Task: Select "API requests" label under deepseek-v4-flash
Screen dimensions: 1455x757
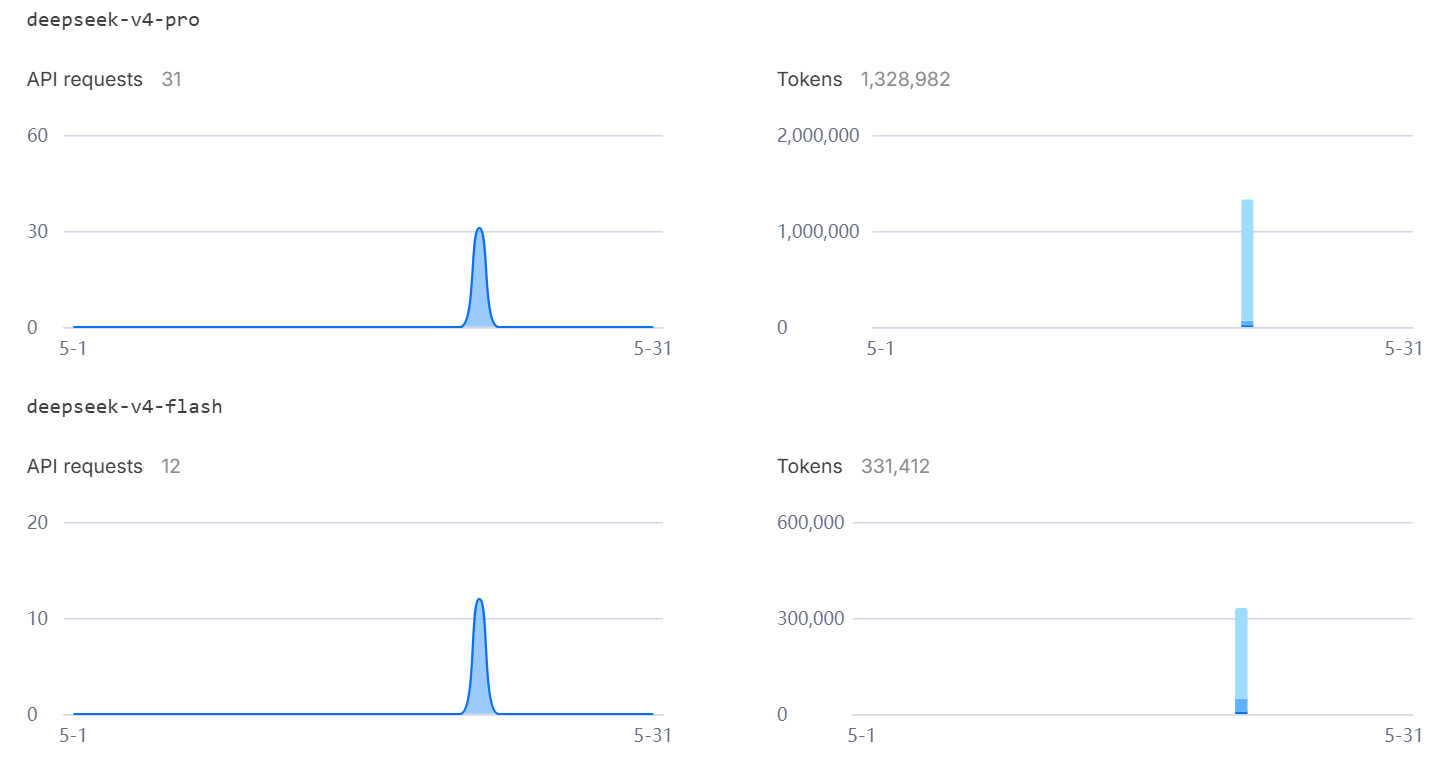Action: pos(85,466)
